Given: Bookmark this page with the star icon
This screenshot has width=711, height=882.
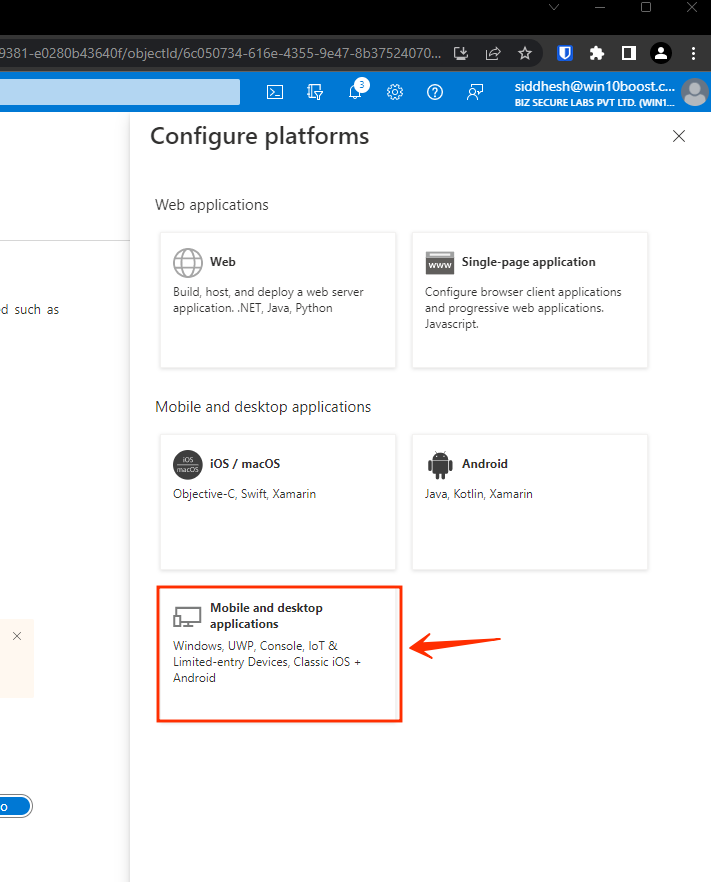Looking at the screenshot, I should [x=525, y=53].
